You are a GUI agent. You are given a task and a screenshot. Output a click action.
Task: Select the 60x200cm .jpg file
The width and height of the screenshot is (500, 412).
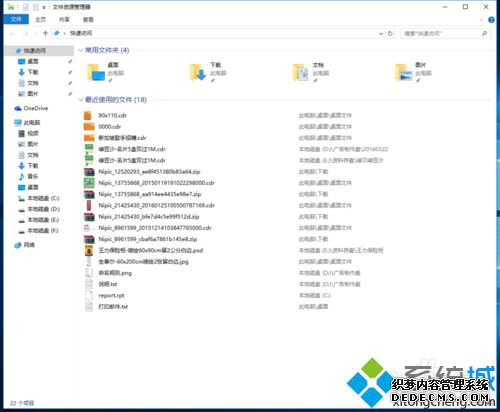143,262
